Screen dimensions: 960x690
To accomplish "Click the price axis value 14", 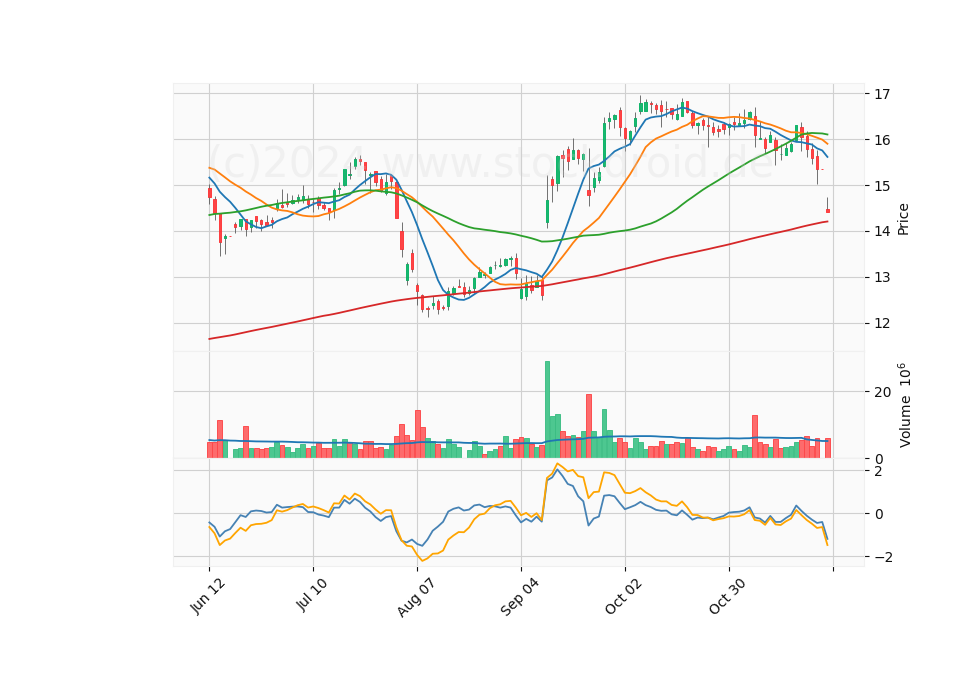I will [882, 231].
